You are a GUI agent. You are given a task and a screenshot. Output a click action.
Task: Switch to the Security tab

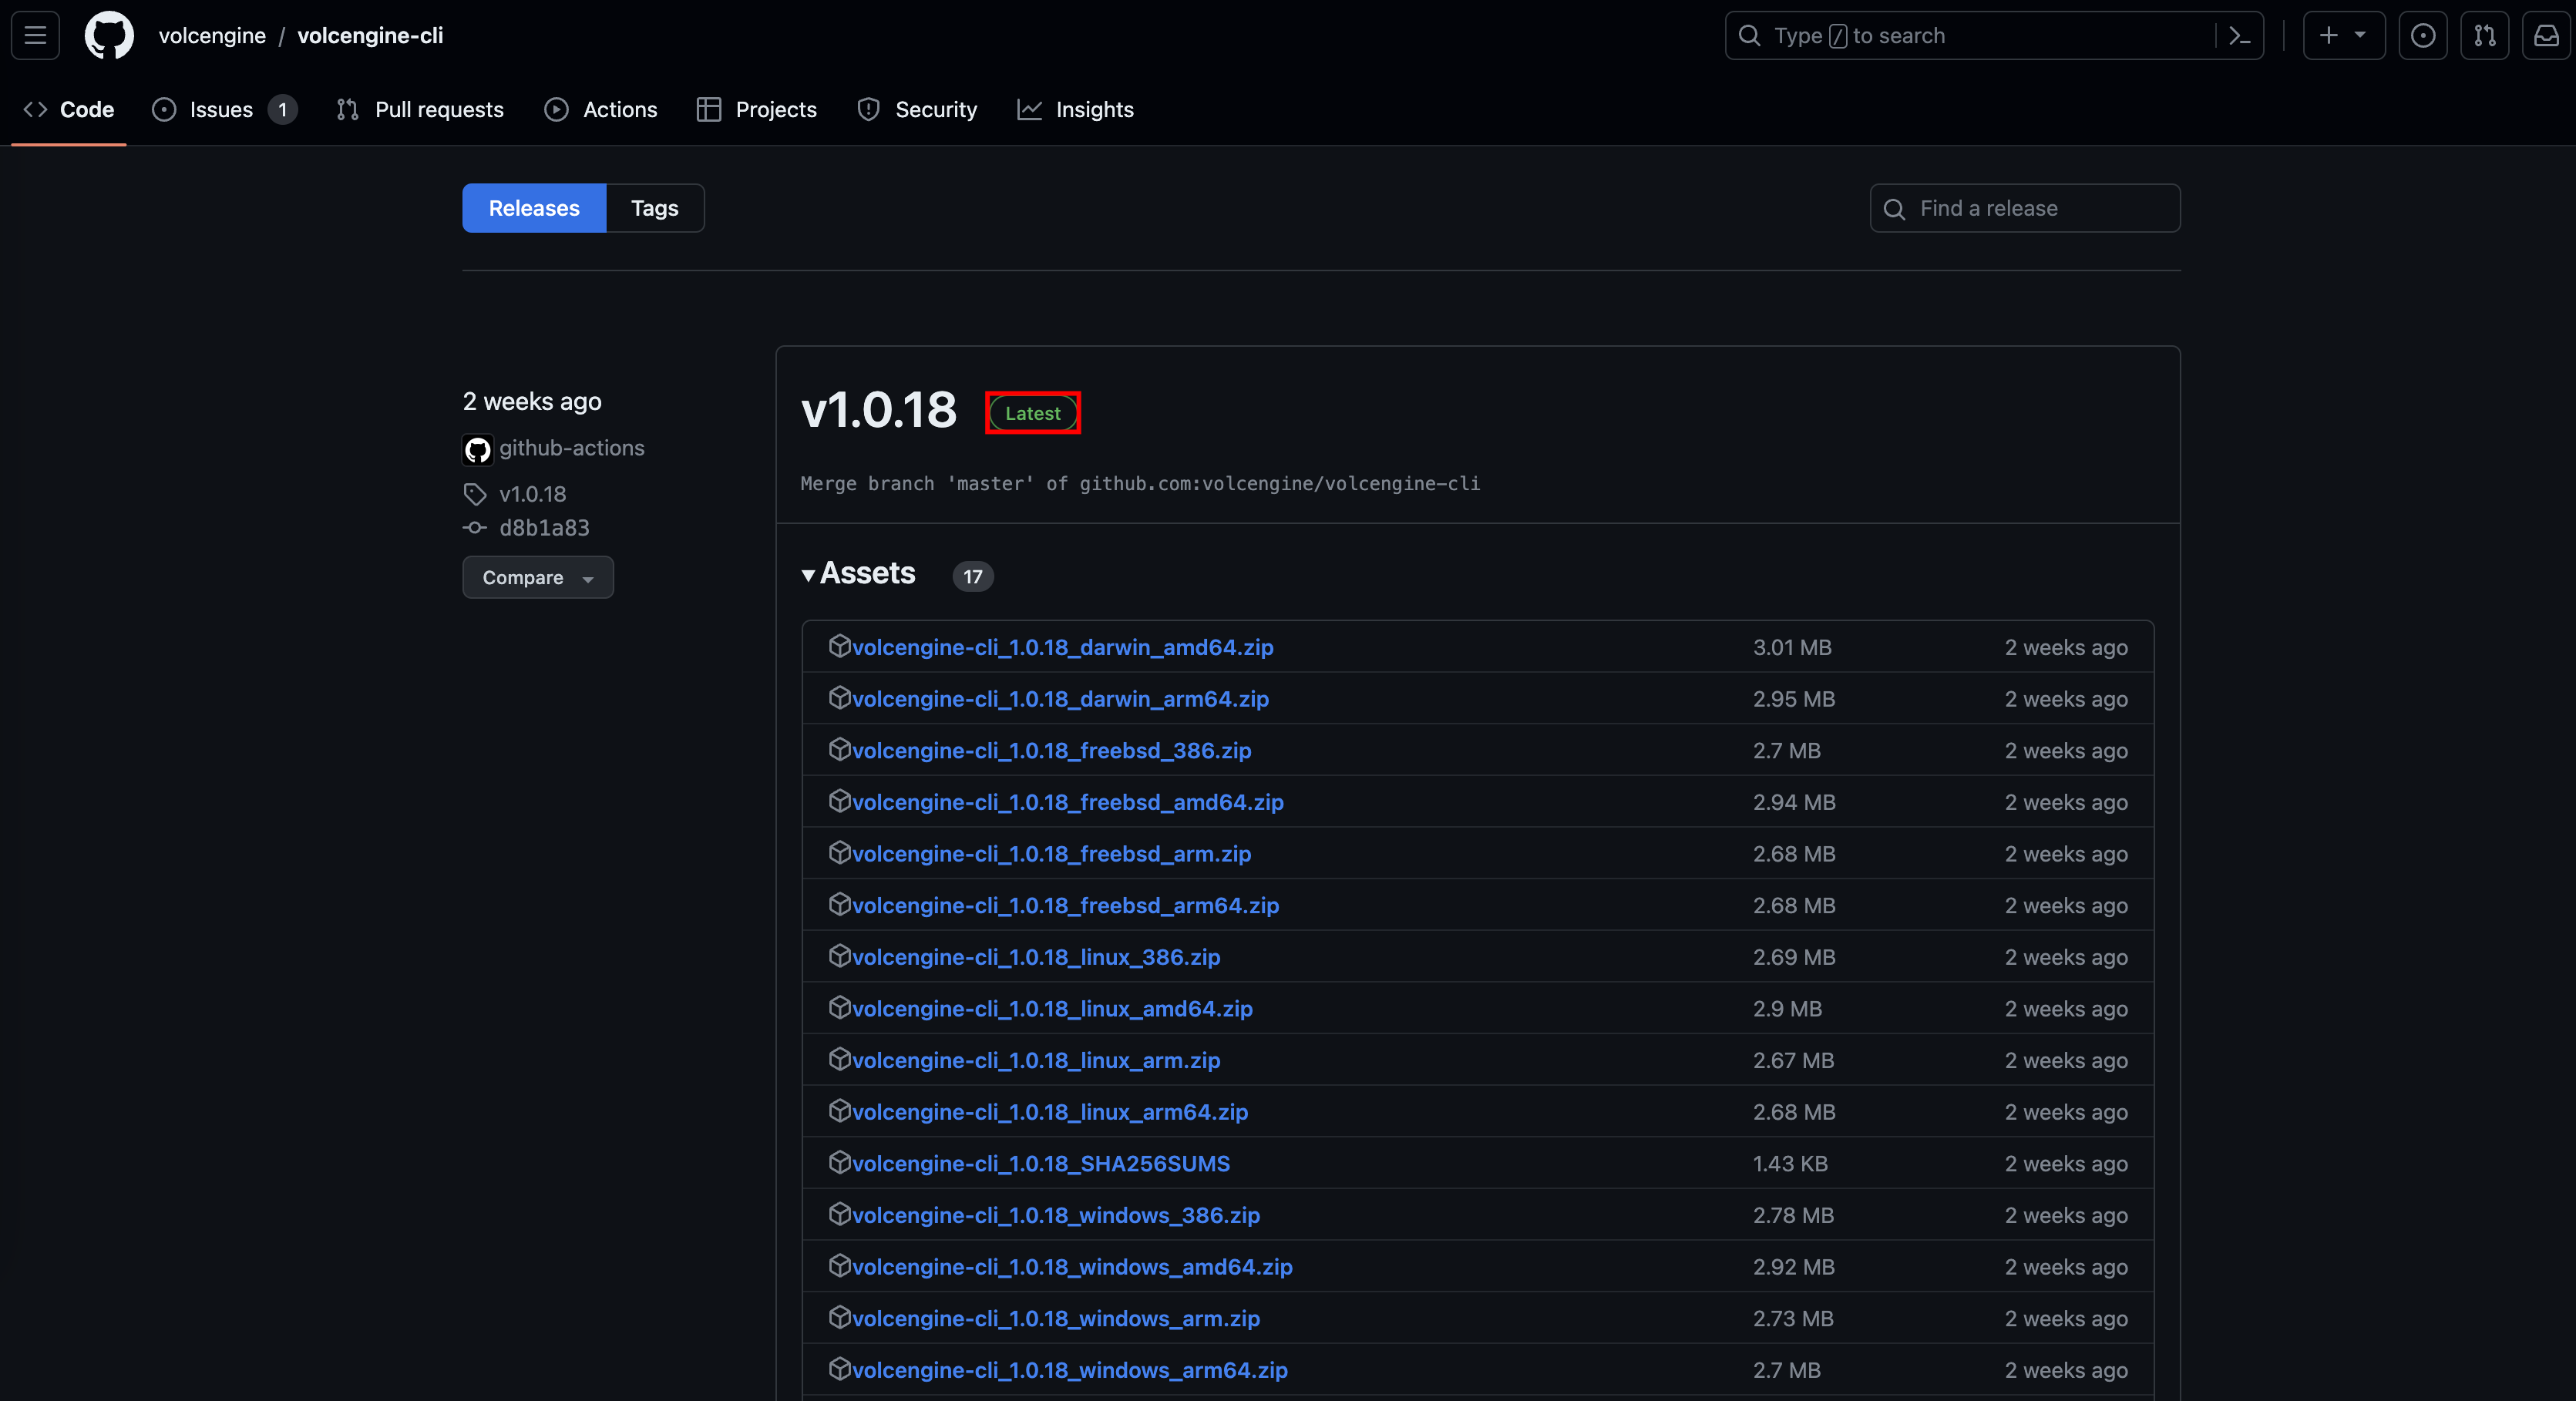[917, 110]
